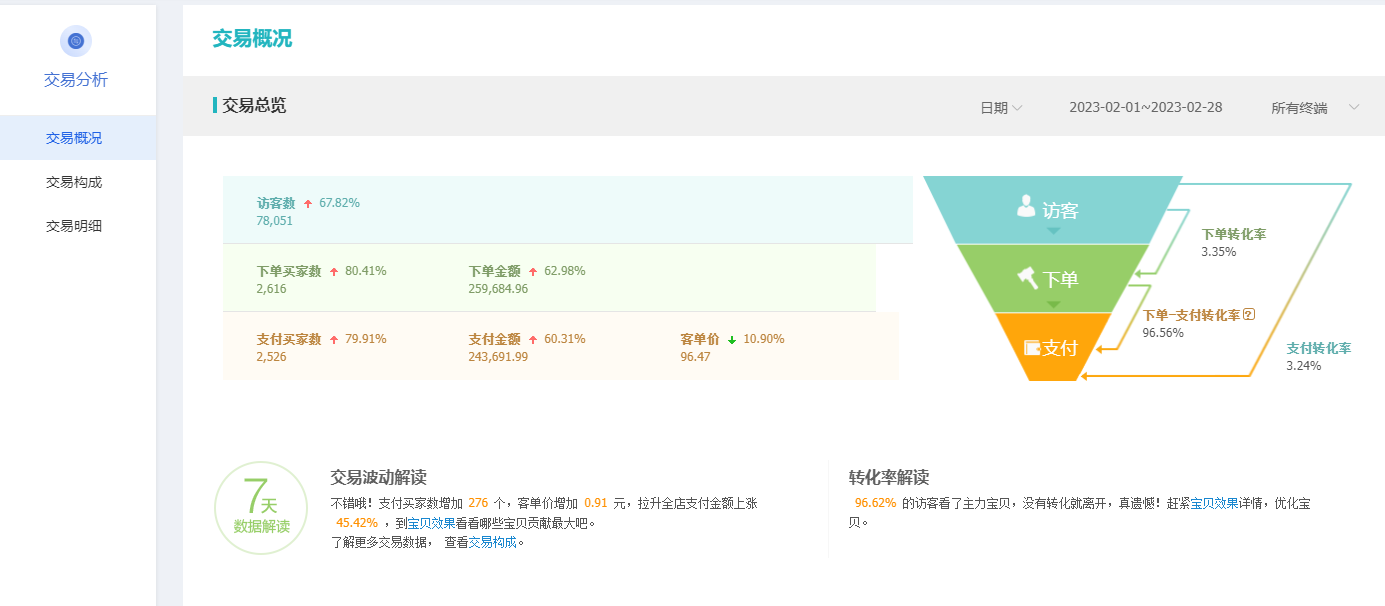Open 宝贝效果 link under 转化率解读
Screen dimensions: 1385x606
coord(1214,503)
